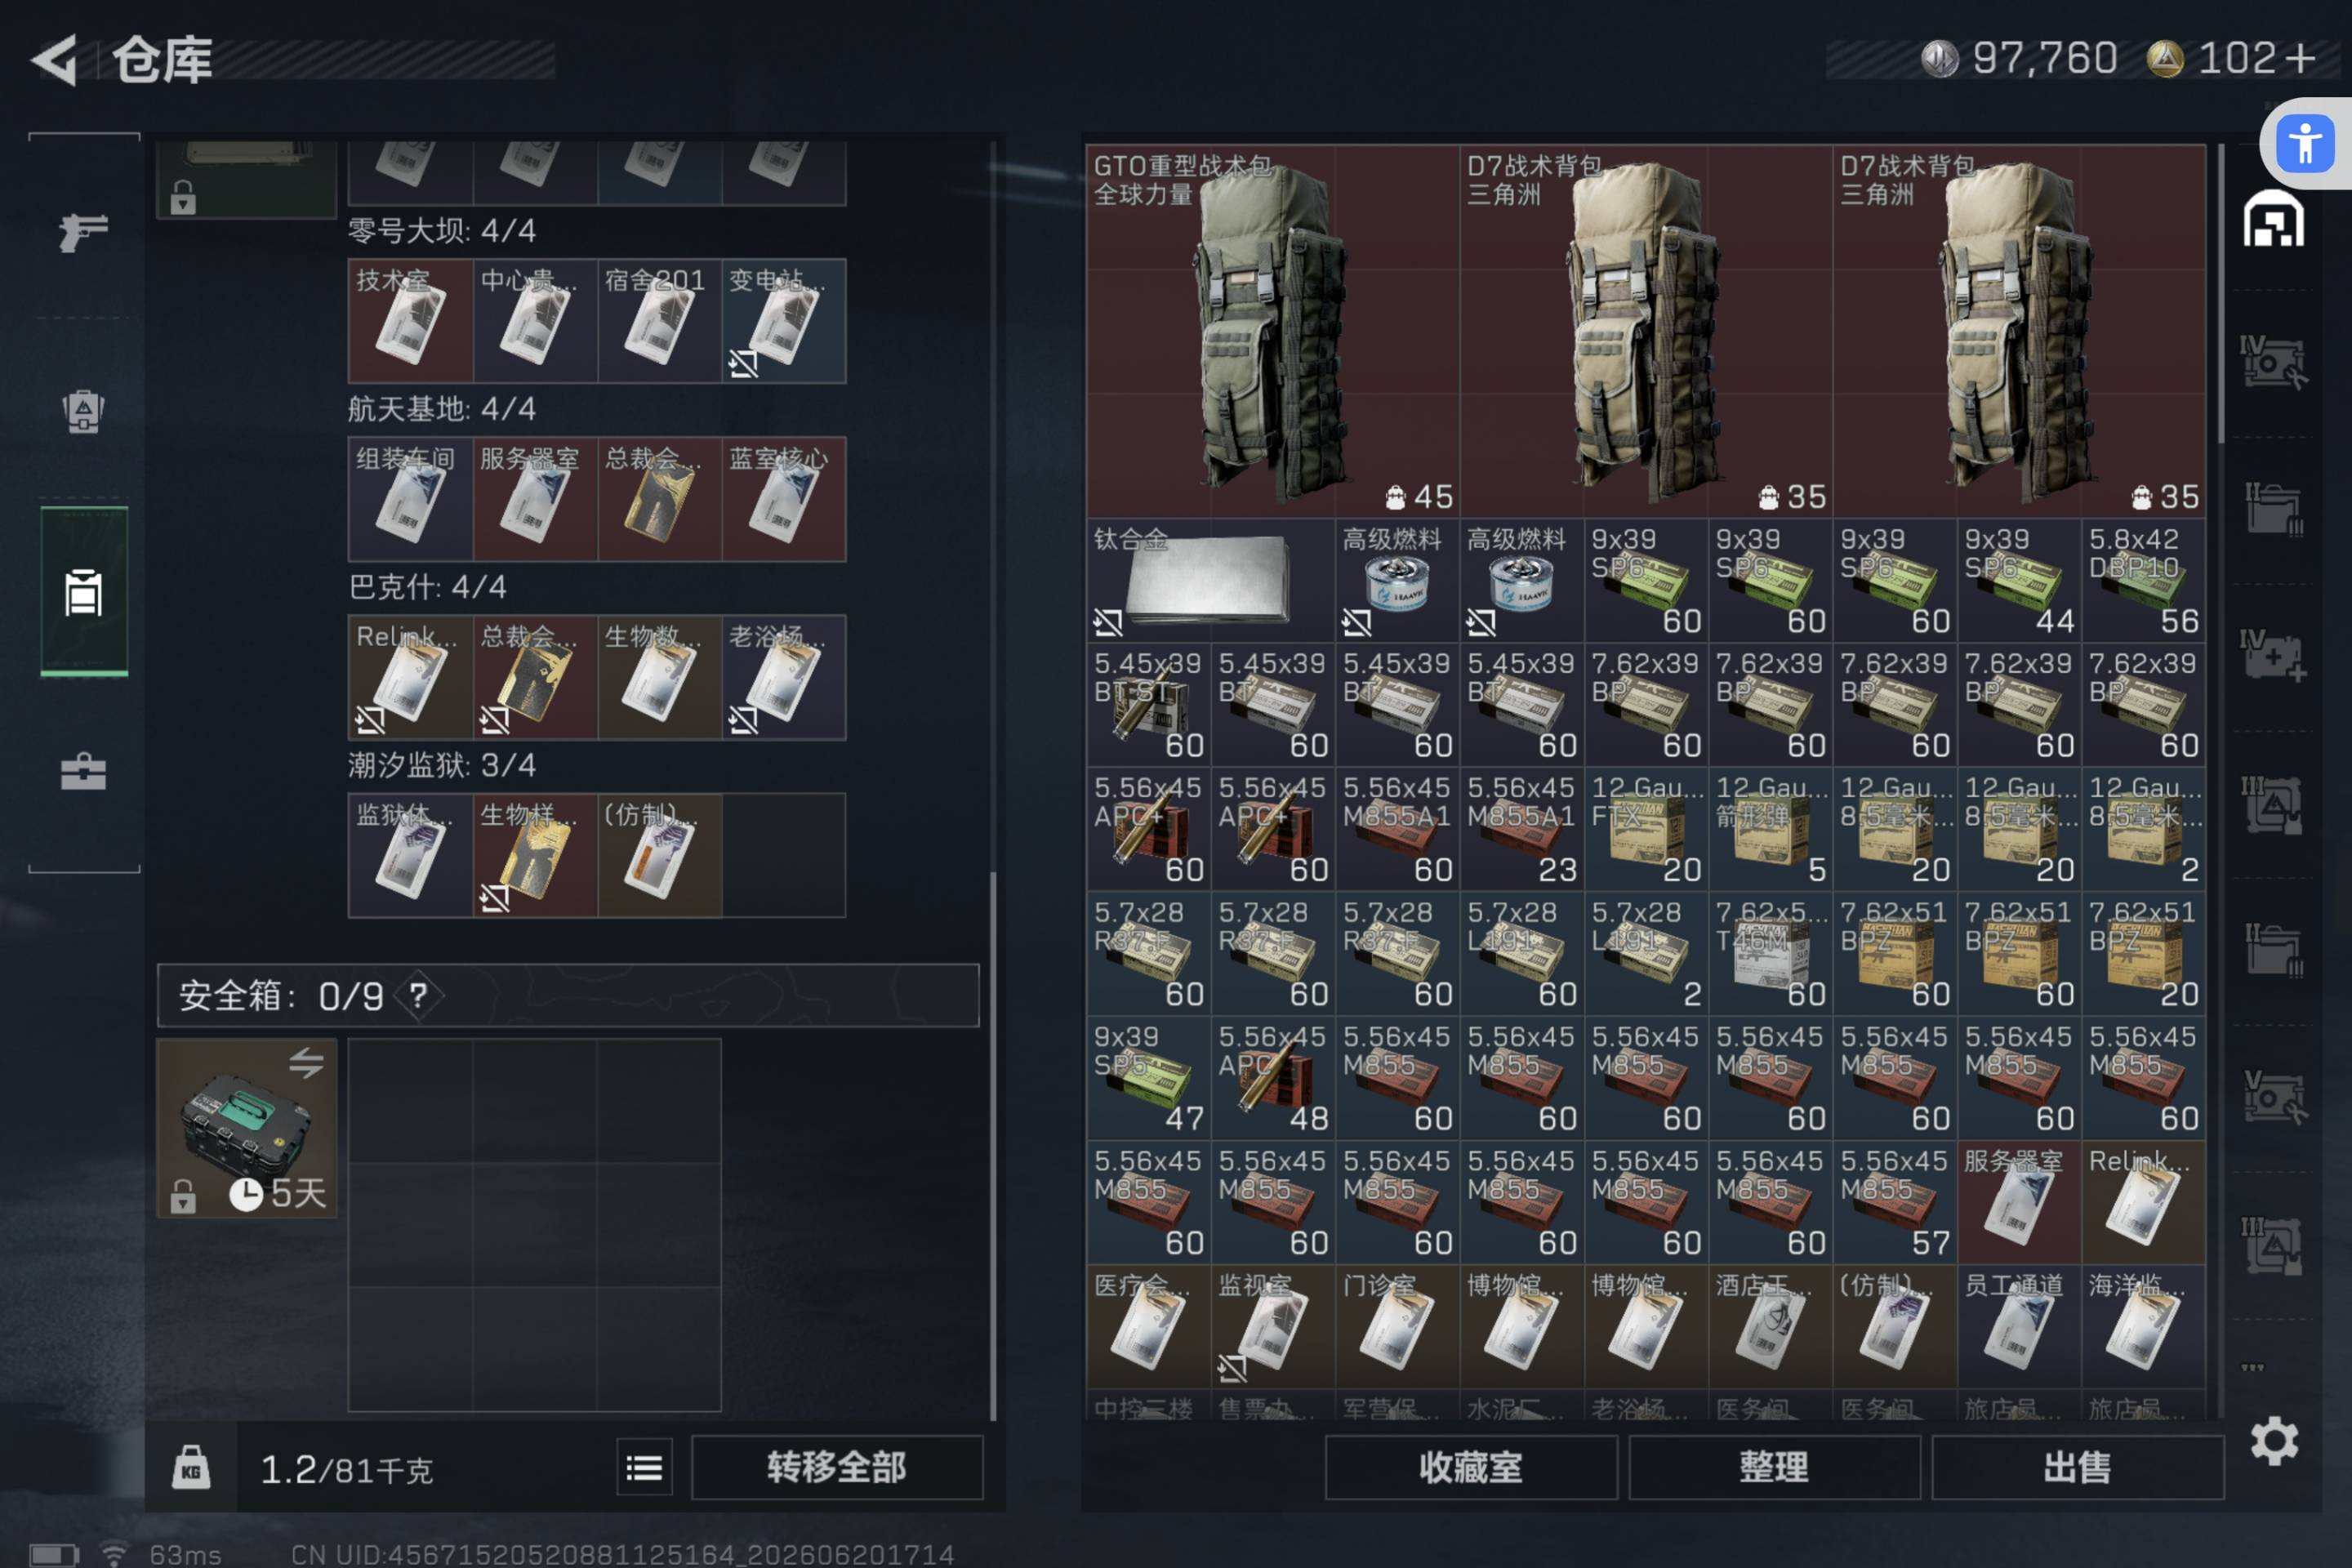Select the 技术室 key card
This screenshot has width=2352, height=1568.
(410, 321)
